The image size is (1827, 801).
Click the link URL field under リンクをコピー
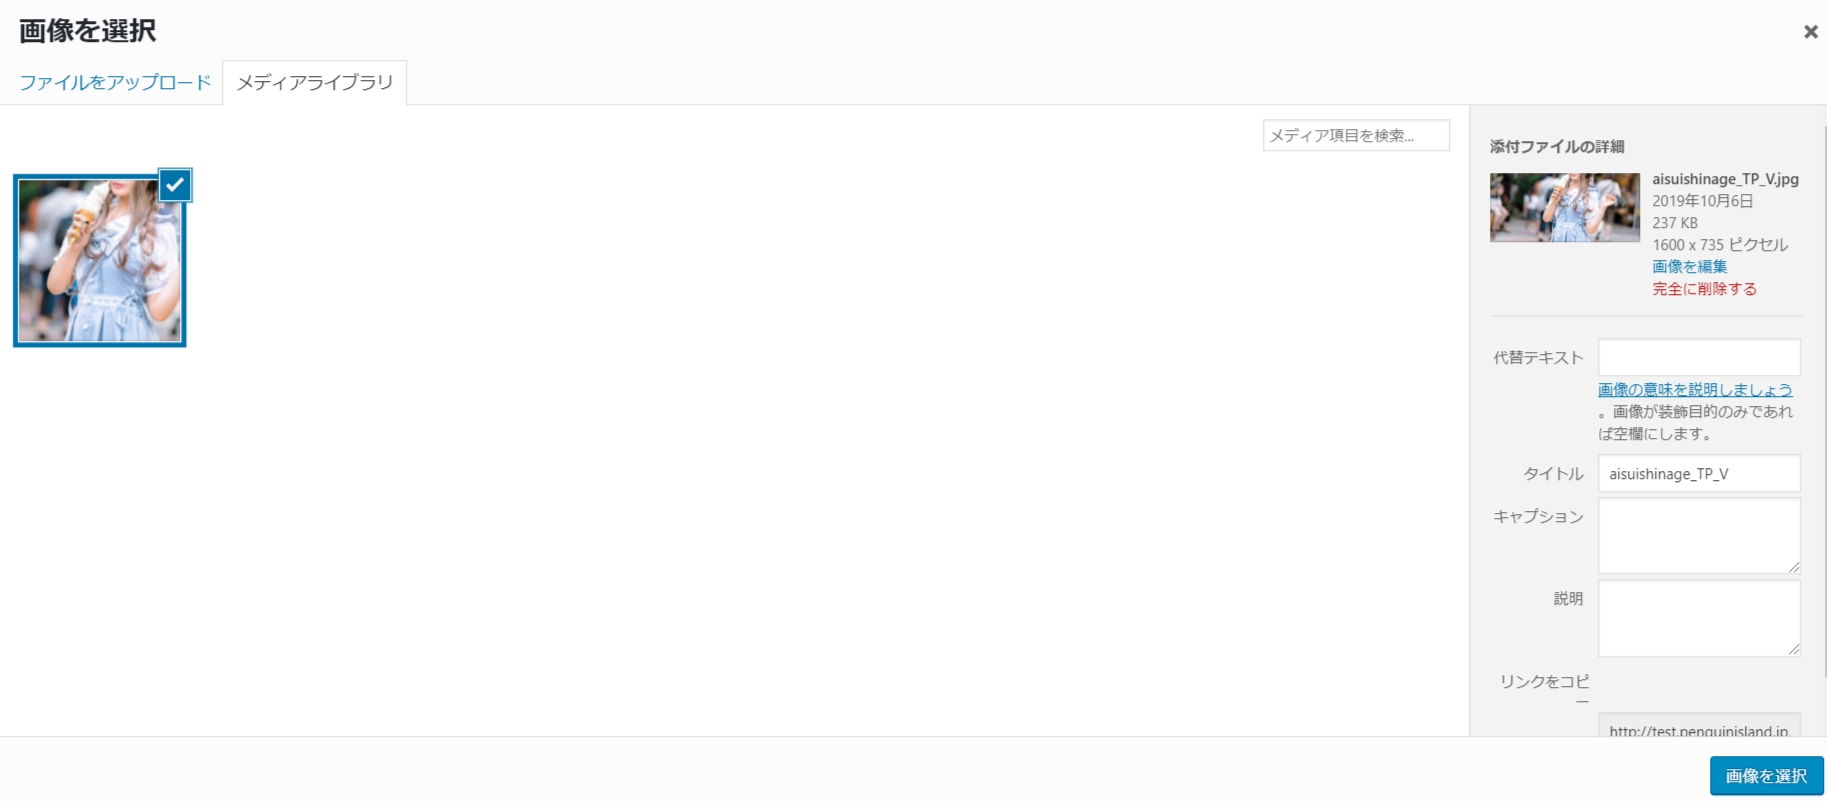[1699, 726]
